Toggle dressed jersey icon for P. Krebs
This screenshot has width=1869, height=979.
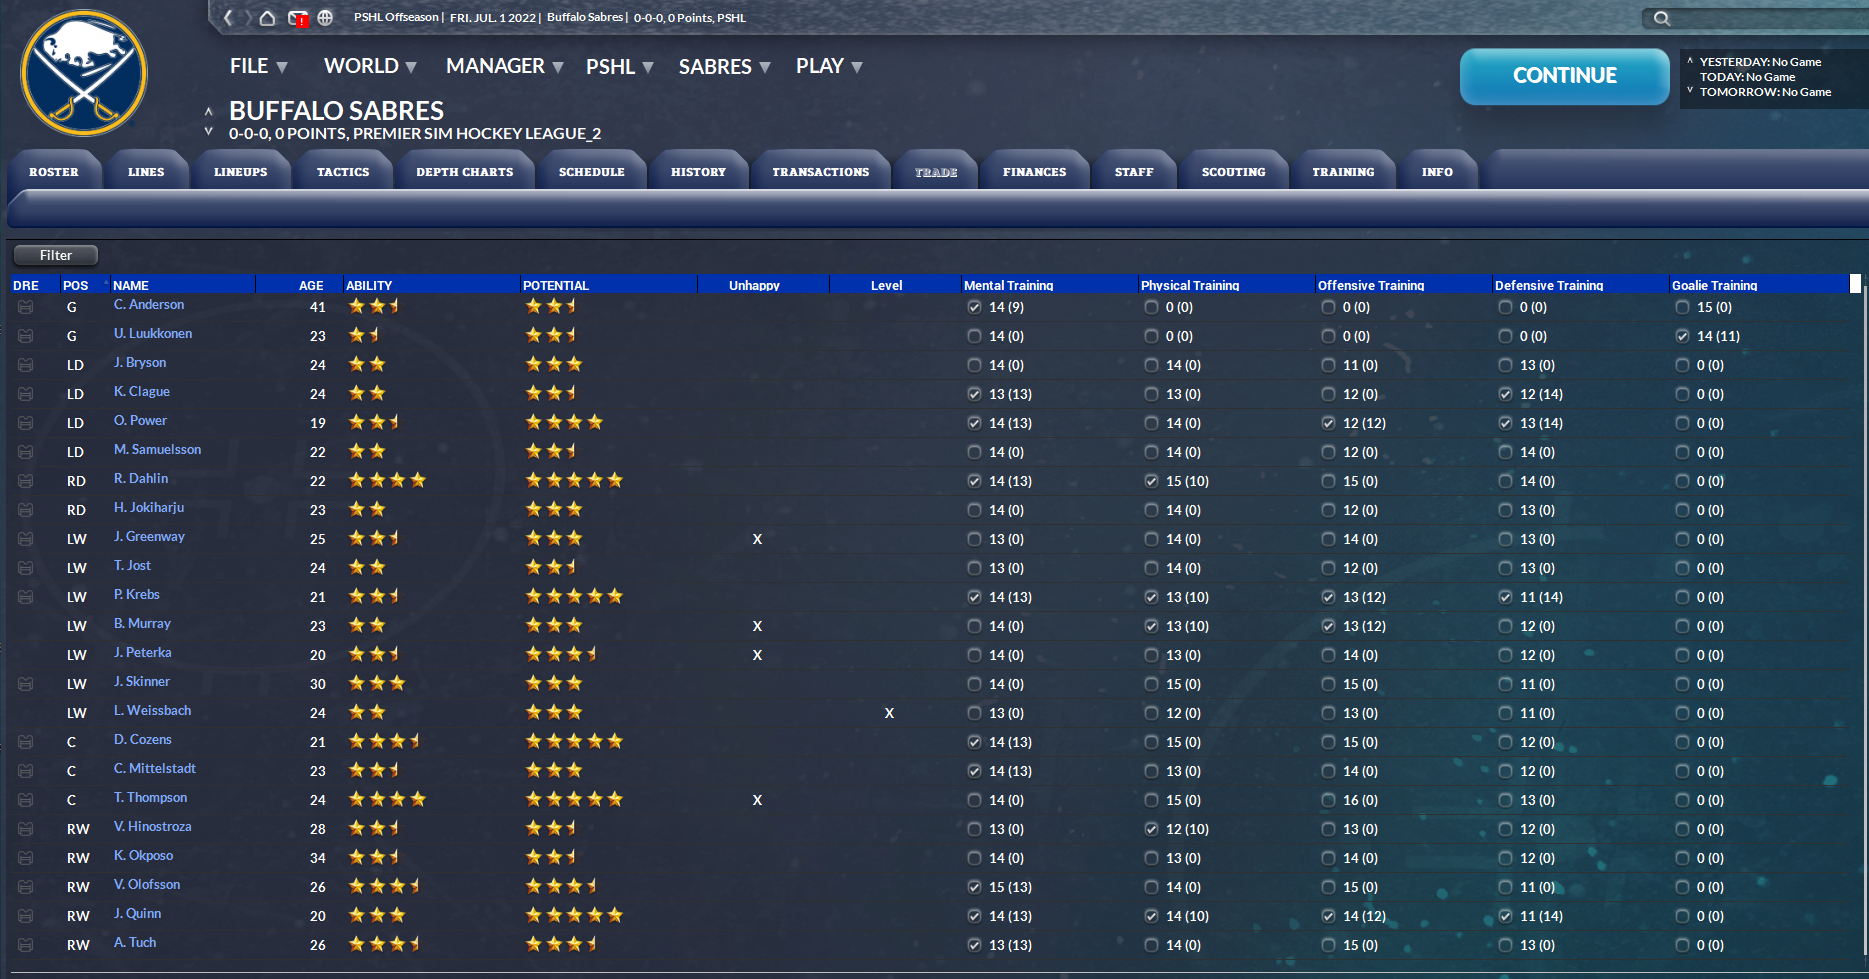26,597
